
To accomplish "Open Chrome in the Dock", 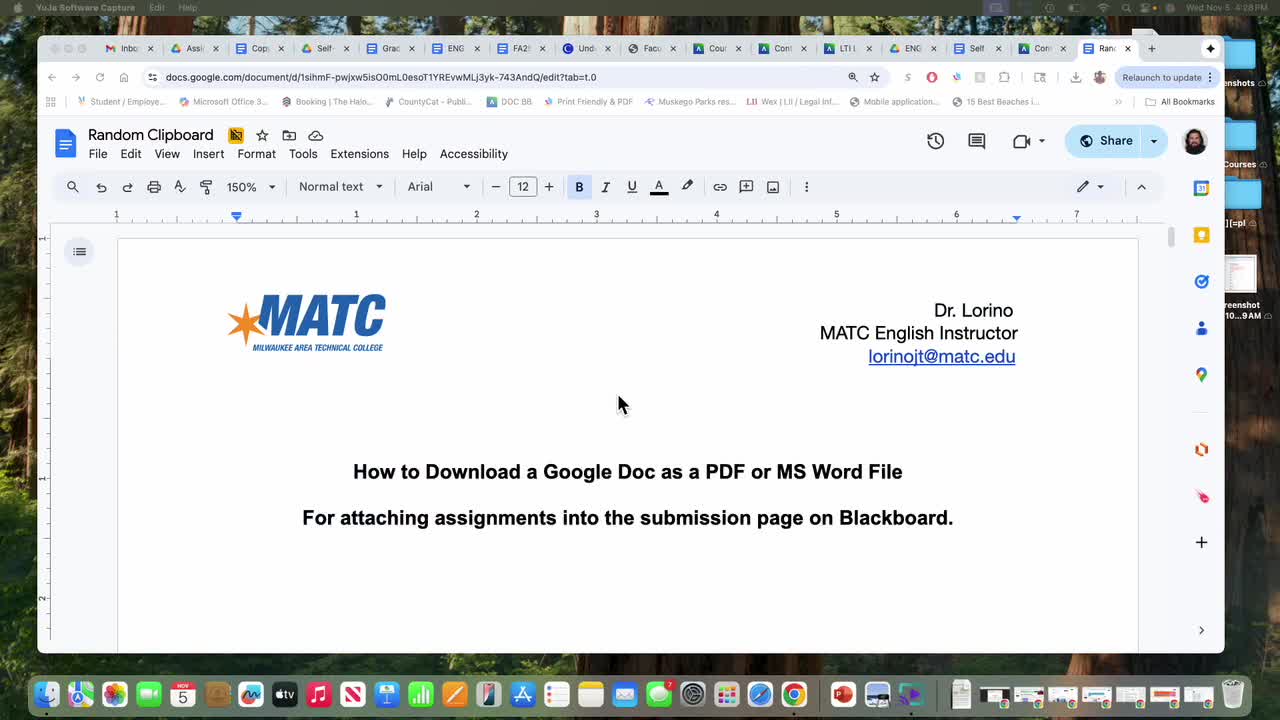I will pyautogui.click(x=794, y=694).
